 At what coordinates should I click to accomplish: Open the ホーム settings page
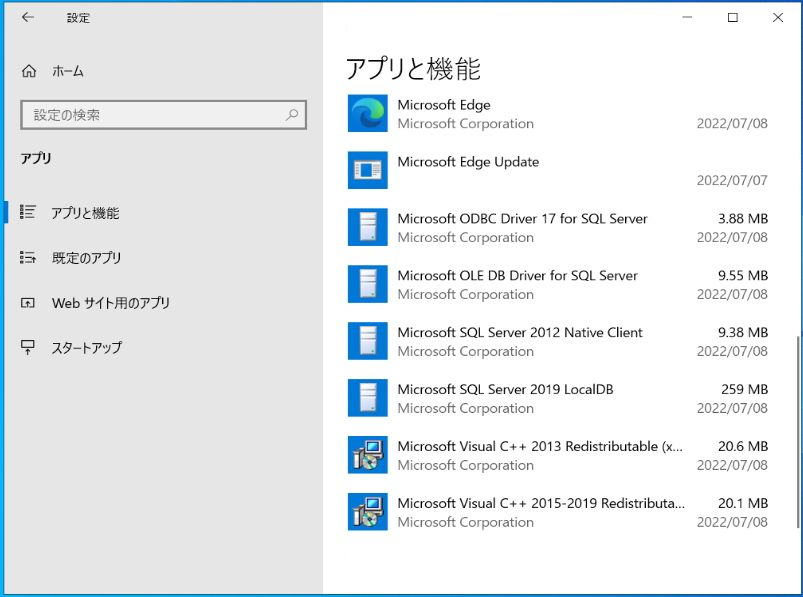click(x=68, y=71)
